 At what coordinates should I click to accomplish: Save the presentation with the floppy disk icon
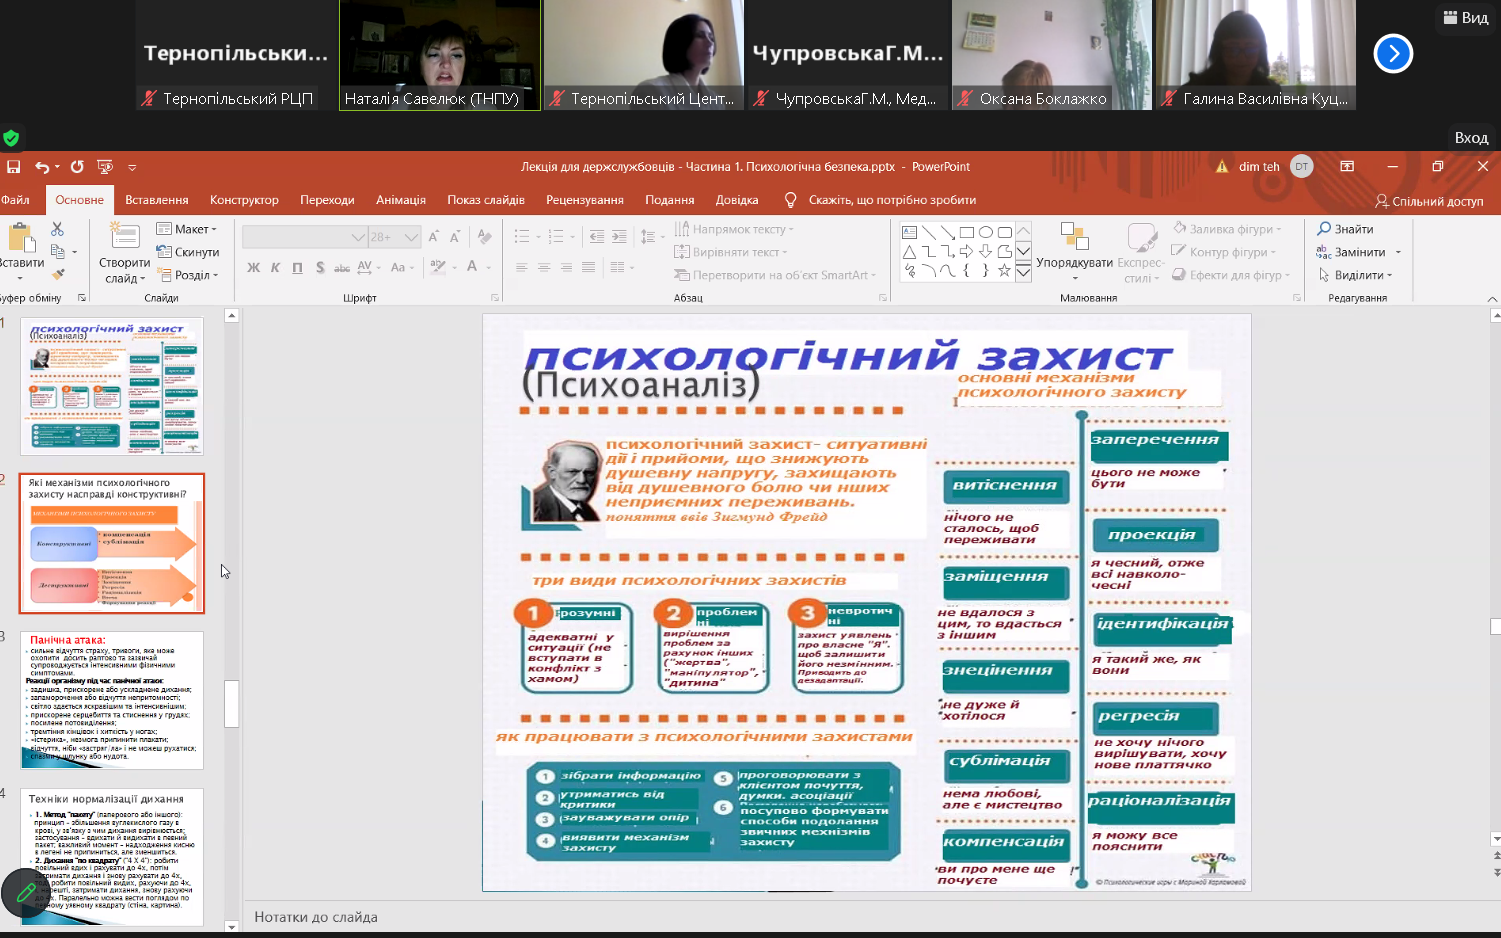tap(13, 167)
